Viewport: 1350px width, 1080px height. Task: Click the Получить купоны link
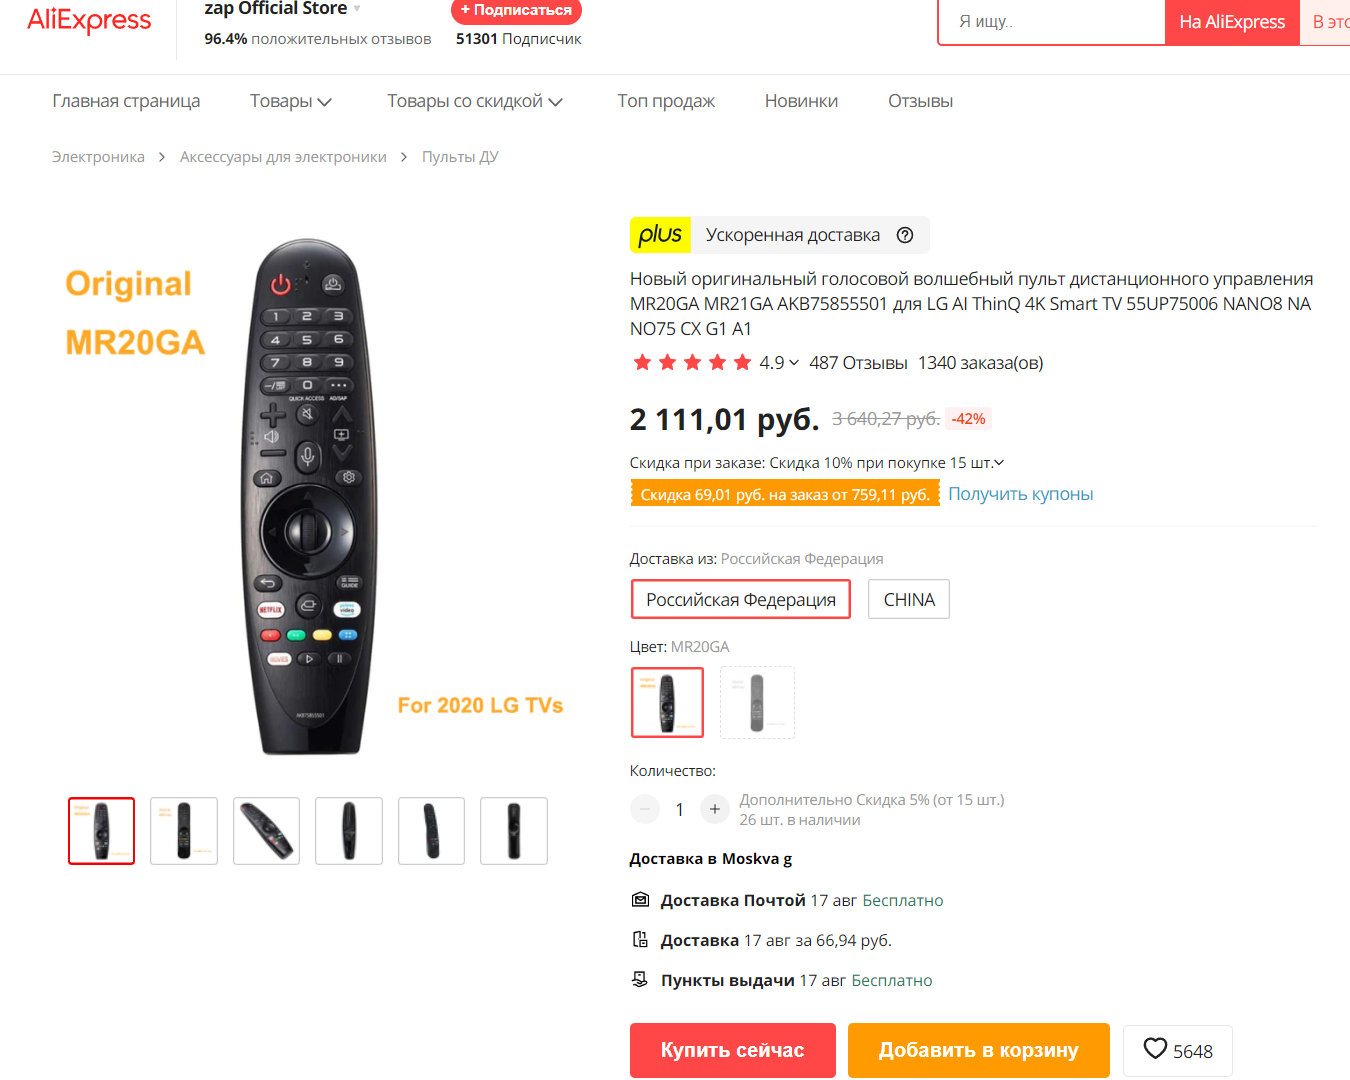pos(1020,494)
